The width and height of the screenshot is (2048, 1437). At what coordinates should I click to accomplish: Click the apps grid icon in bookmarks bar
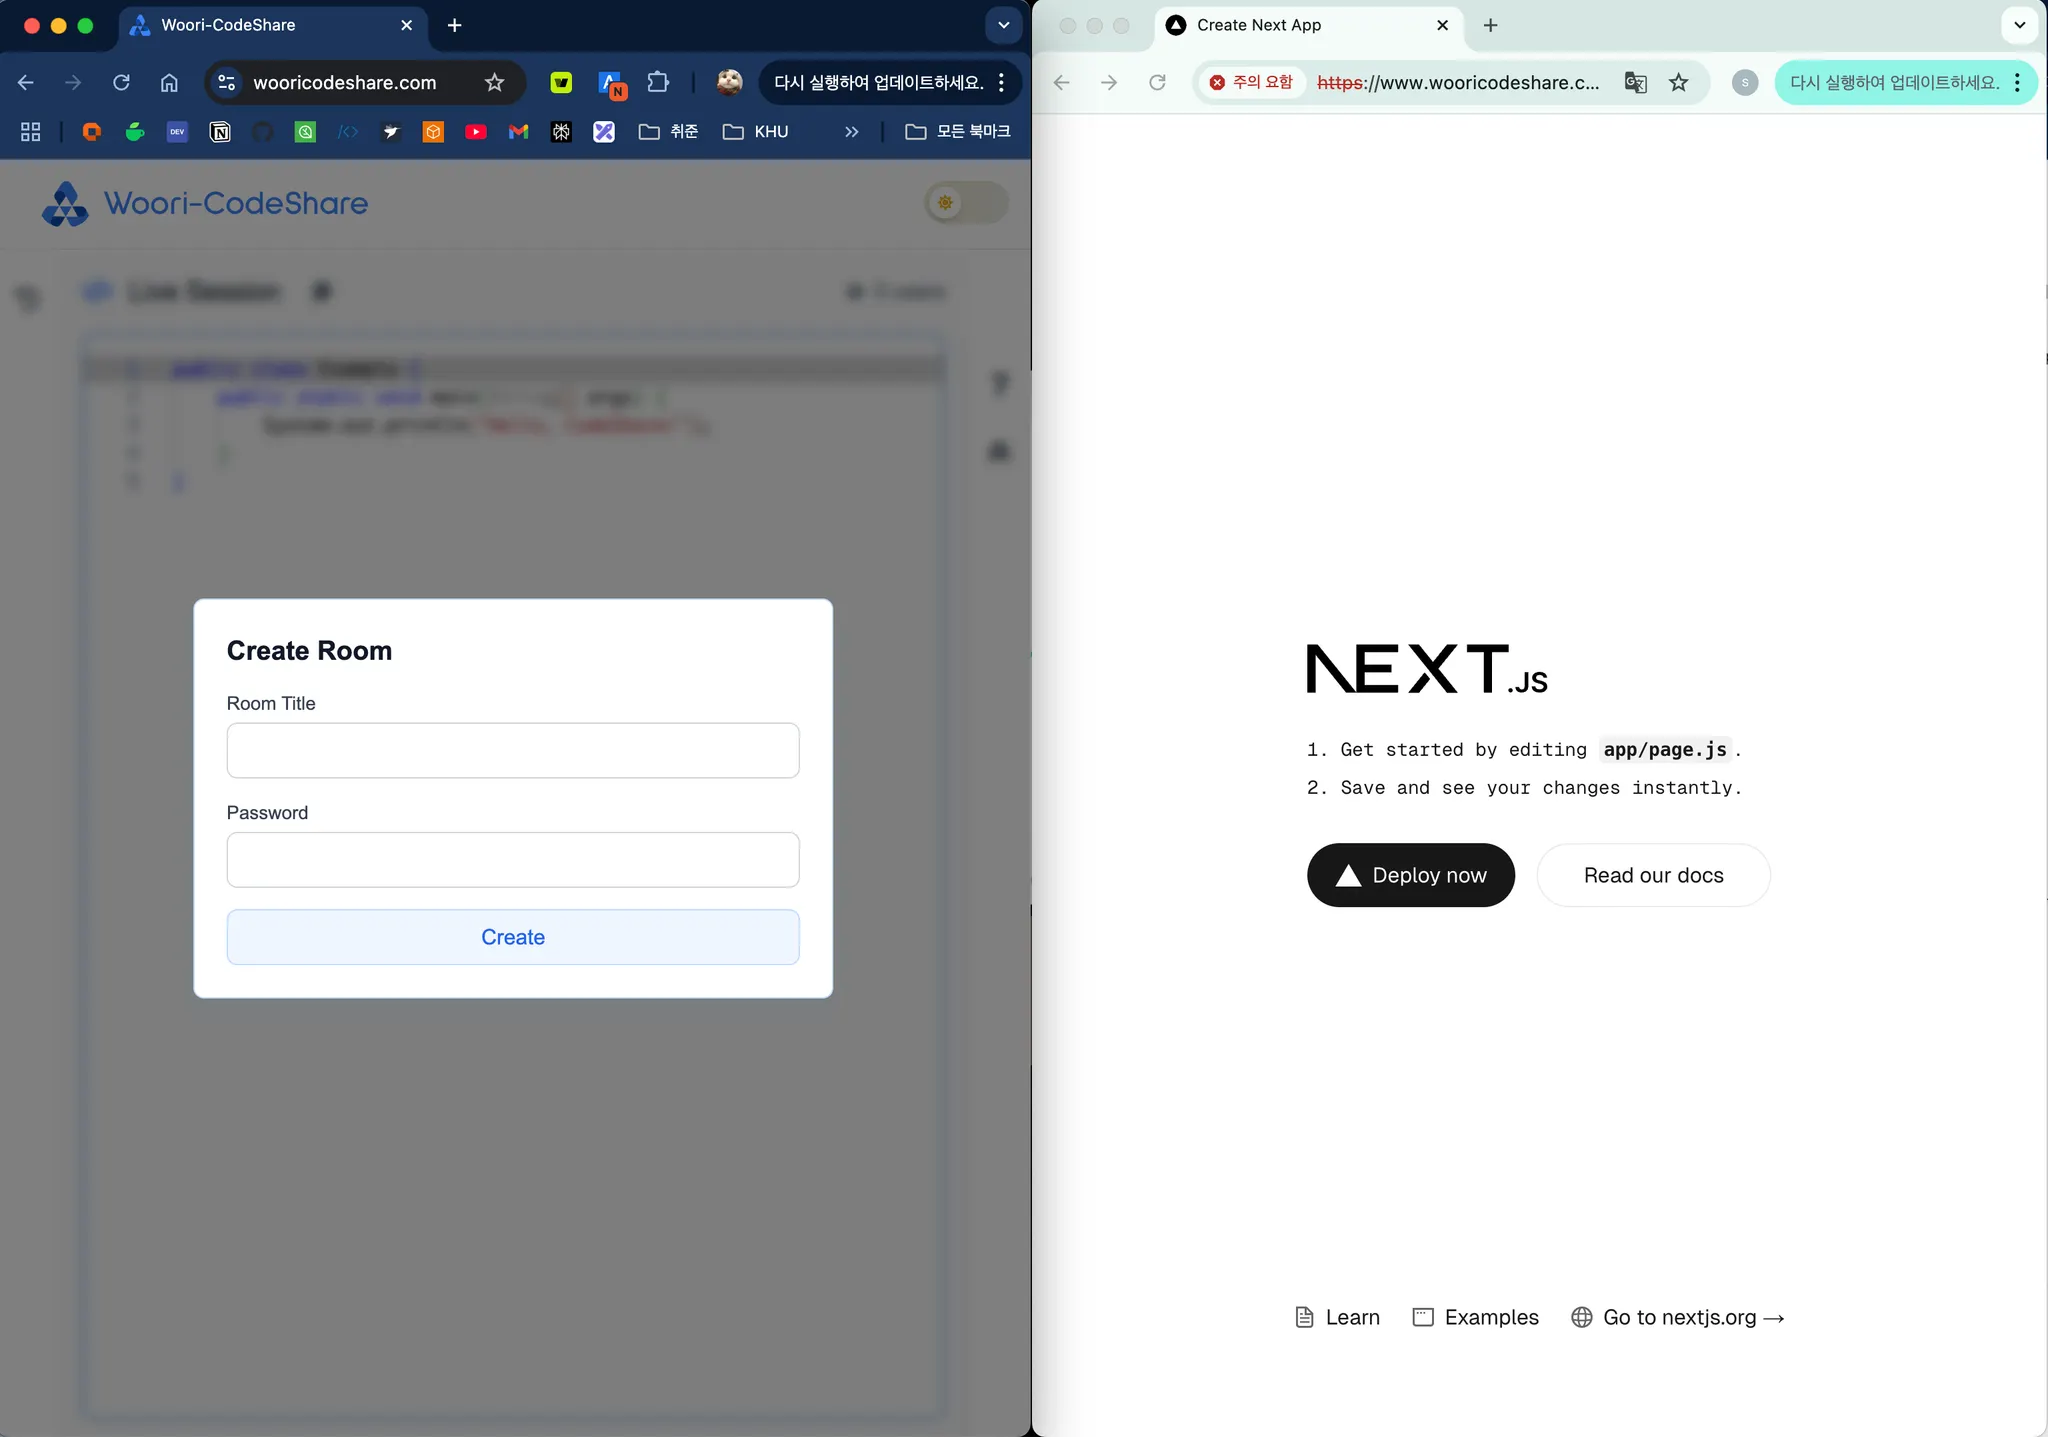30,132
